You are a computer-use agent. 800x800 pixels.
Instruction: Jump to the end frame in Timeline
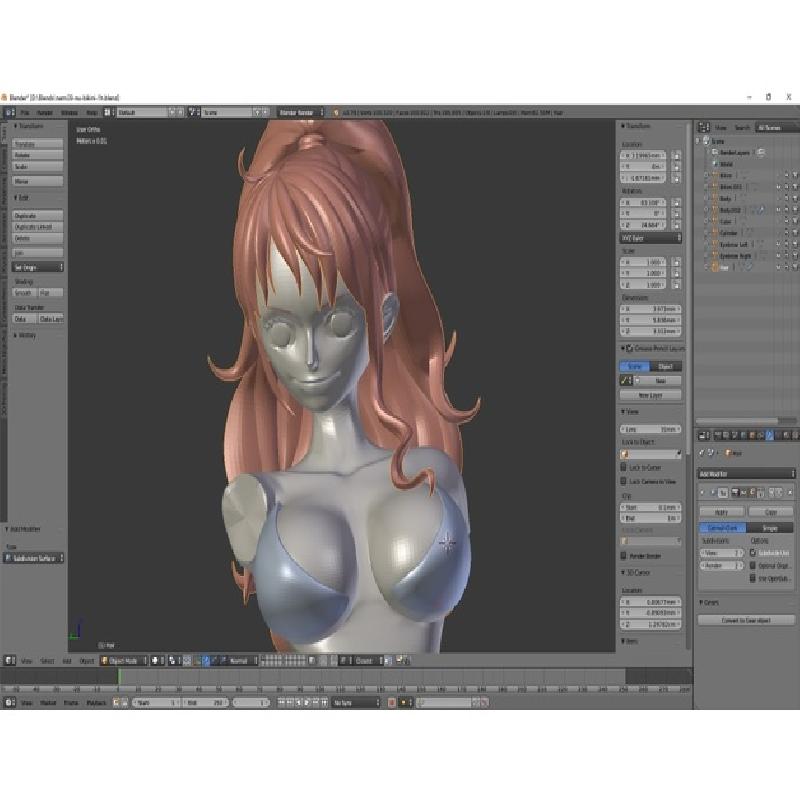click(324, 703)
